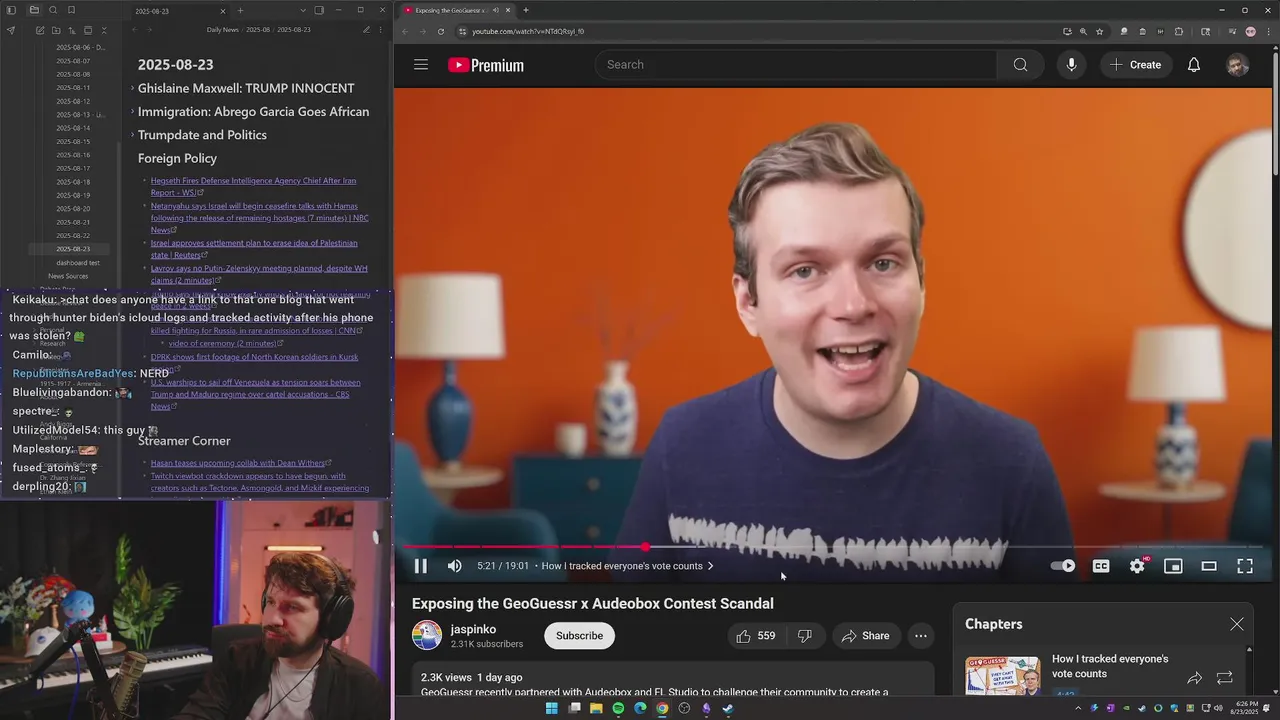This screenshot has height=720, width=1280.
Task: Create a new note in Obsidian
Action: coord(40,30)
